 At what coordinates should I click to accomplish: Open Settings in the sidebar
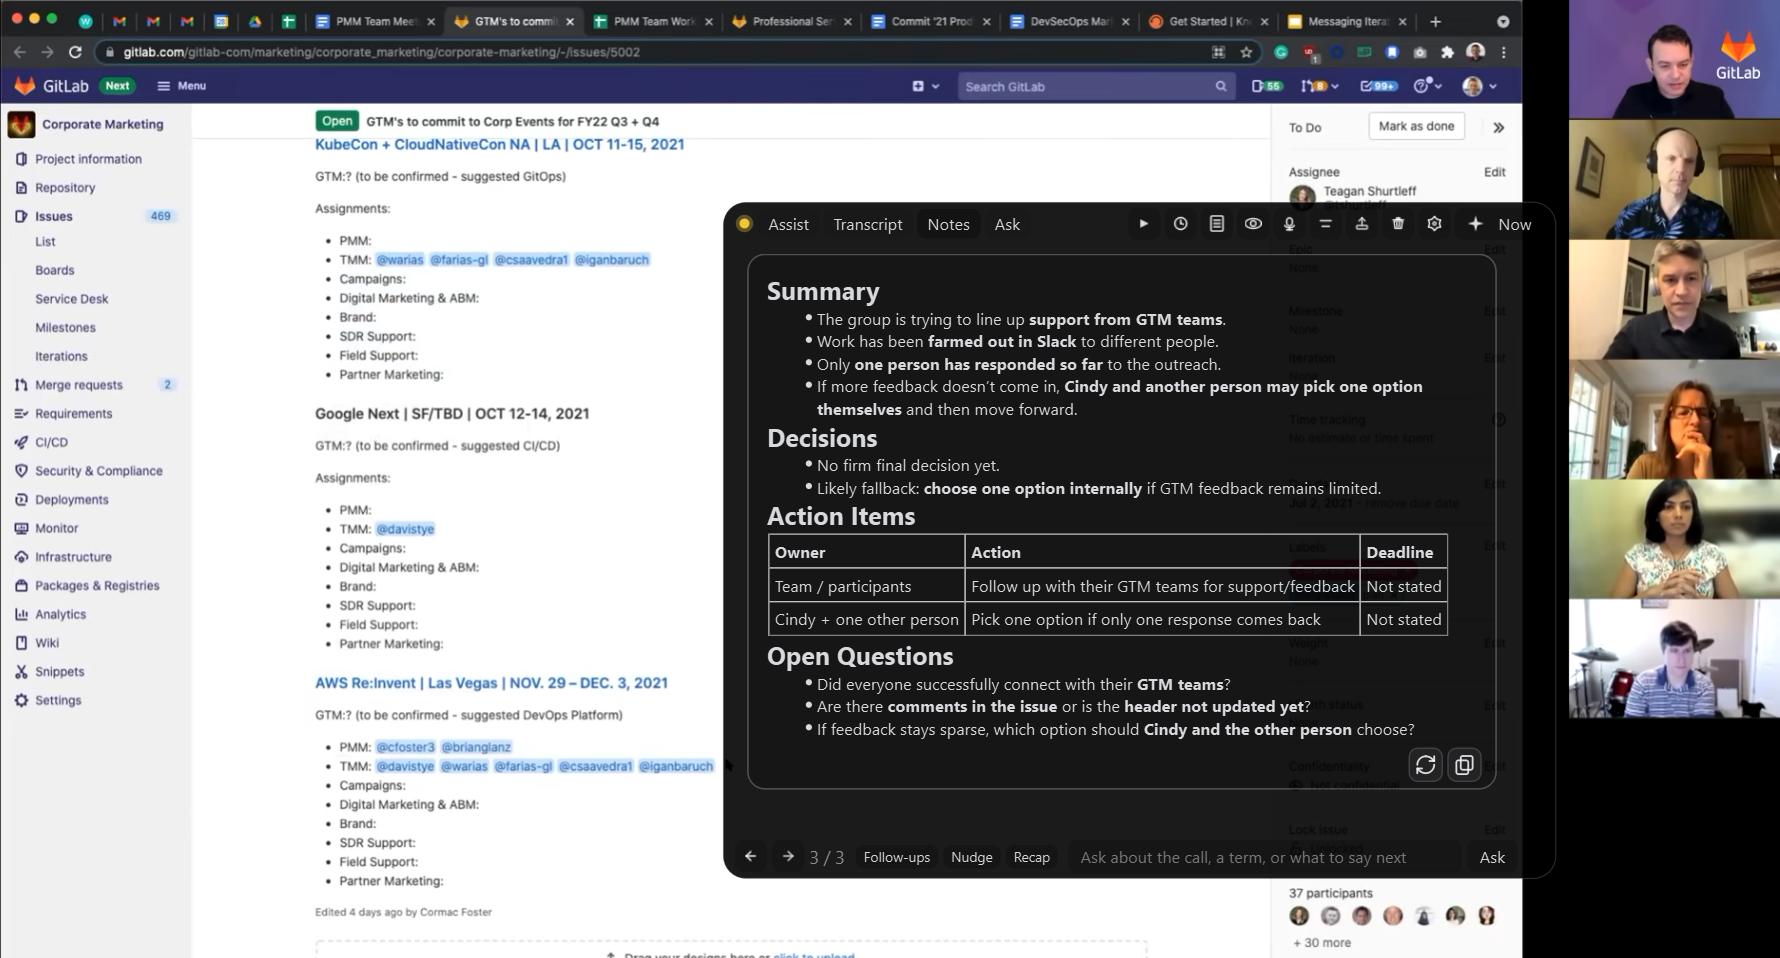coord(58,701)
